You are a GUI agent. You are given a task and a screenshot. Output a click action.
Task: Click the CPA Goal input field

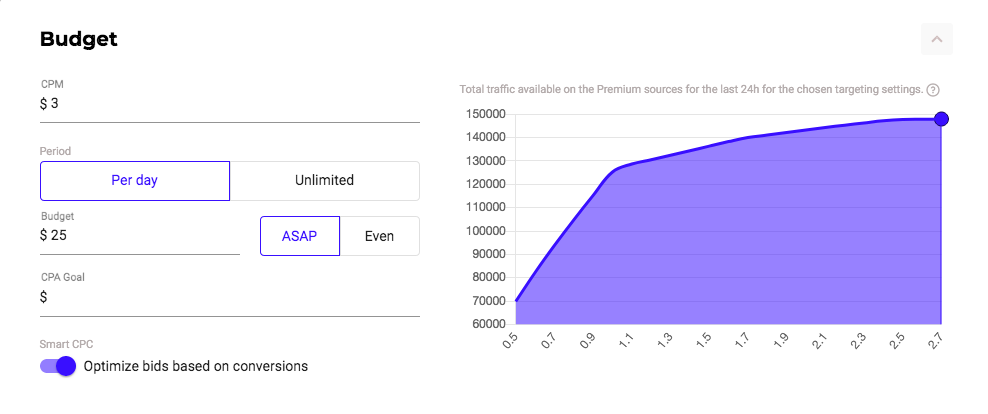[230, 297]
